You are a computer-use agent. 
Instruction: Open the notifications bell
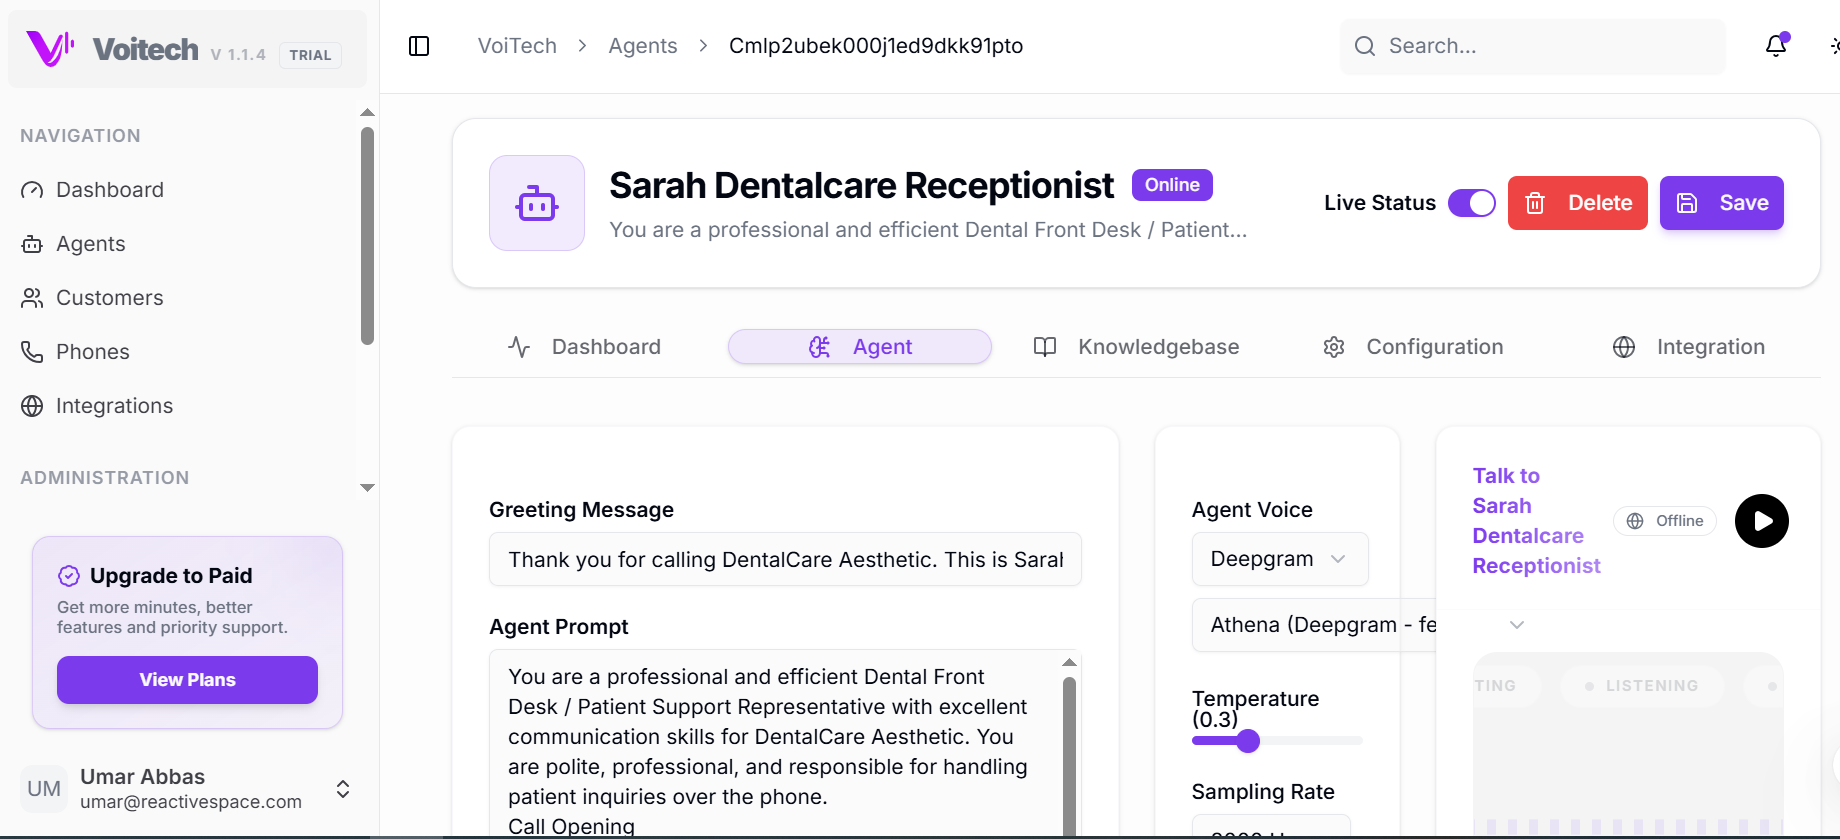pos(1776,46)
